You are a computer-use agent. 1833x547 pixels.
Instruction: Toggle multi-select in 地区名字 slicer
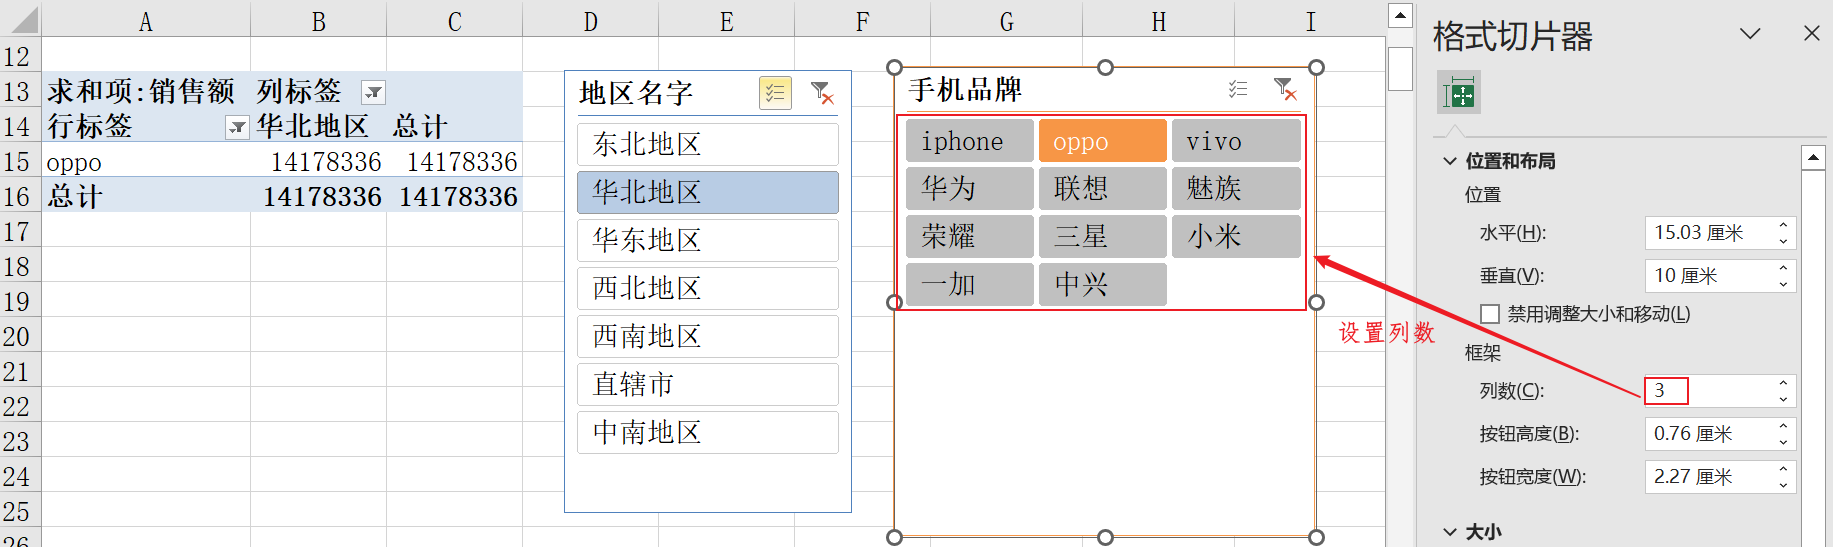click(x=775, y=93)
